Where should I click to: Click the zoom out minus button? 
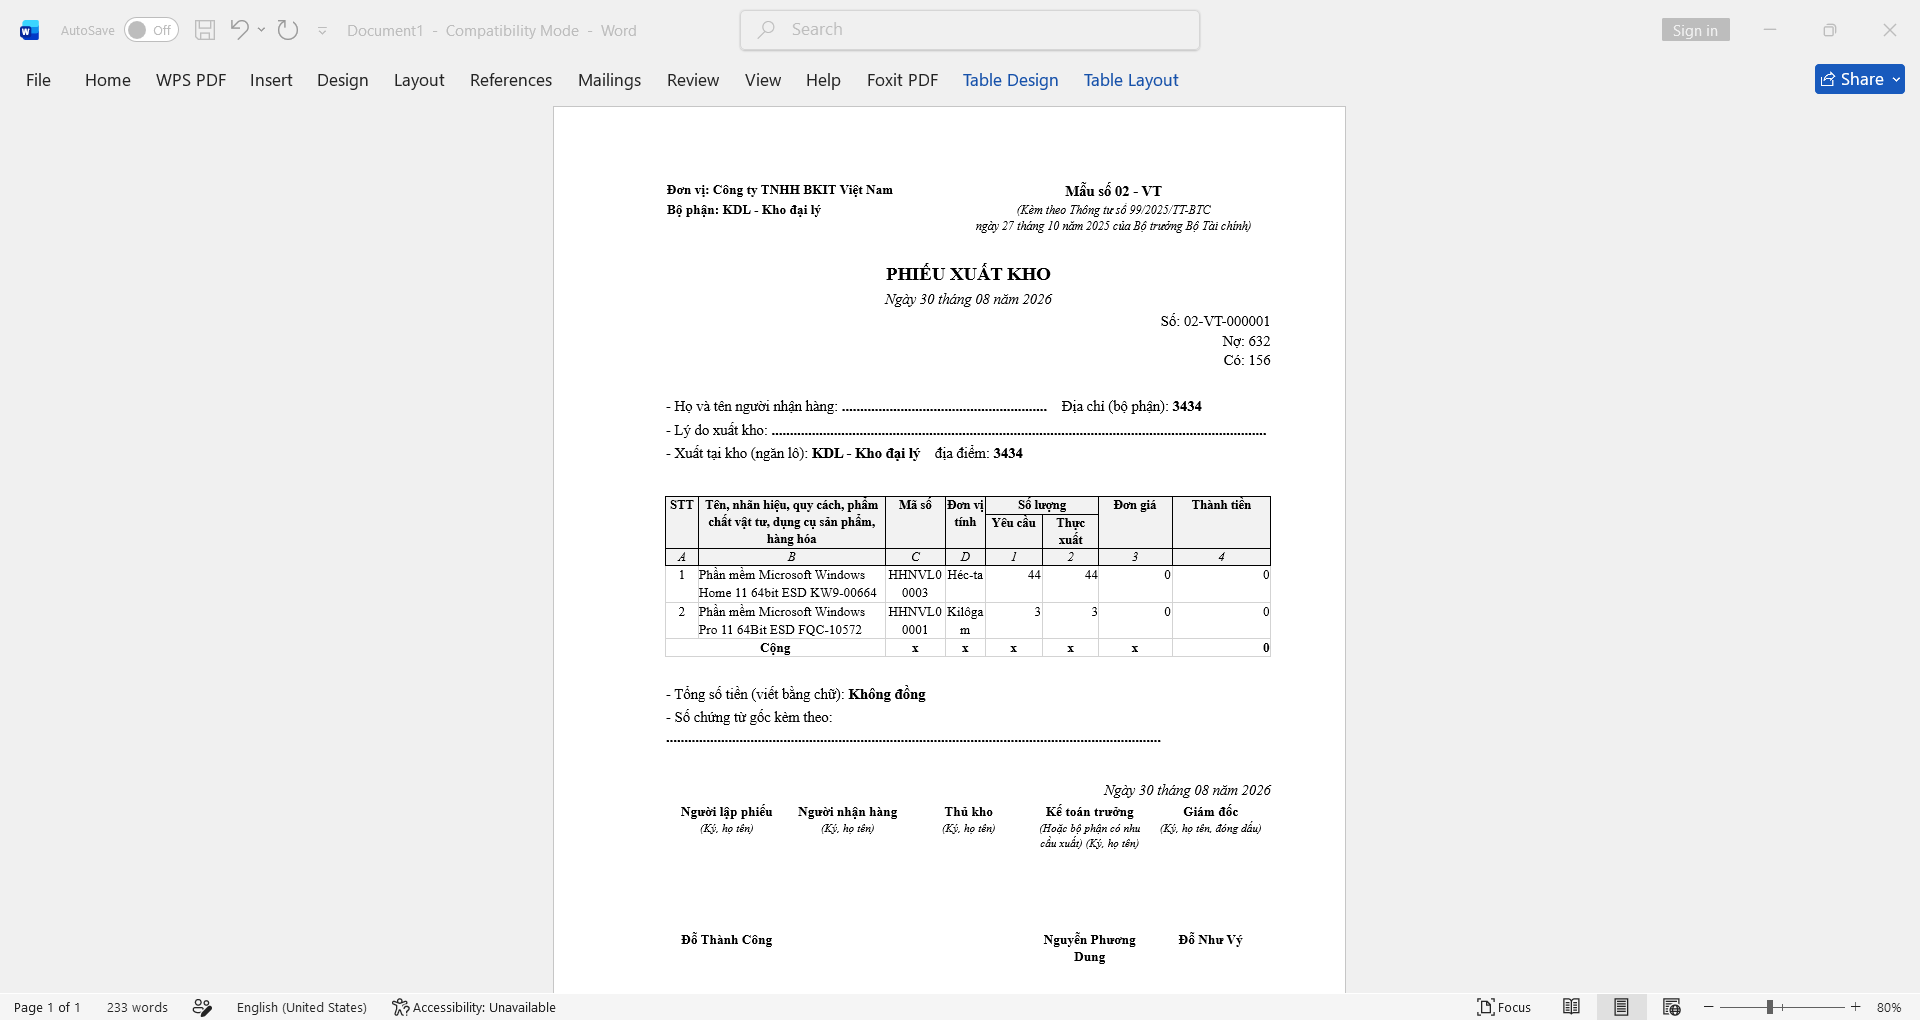pyautogui.click(x=1709, y=1007)
